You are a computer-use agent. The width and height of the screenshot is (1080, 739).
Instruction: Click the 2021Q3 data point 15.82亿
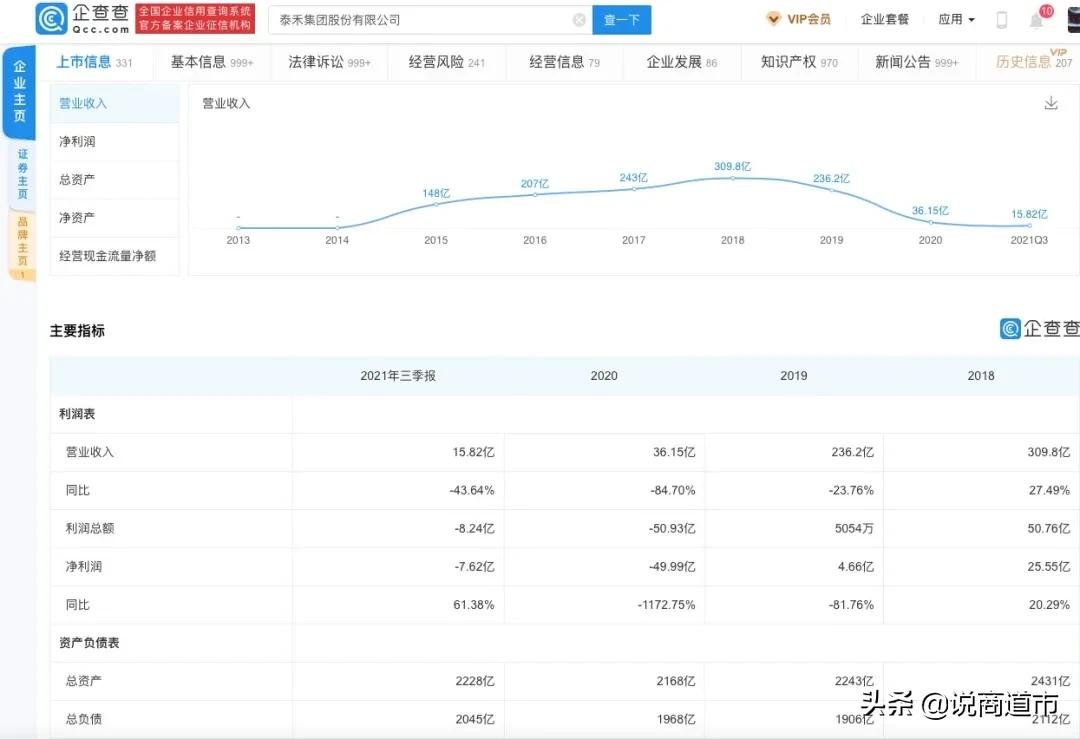click(x=1030, y=225)
